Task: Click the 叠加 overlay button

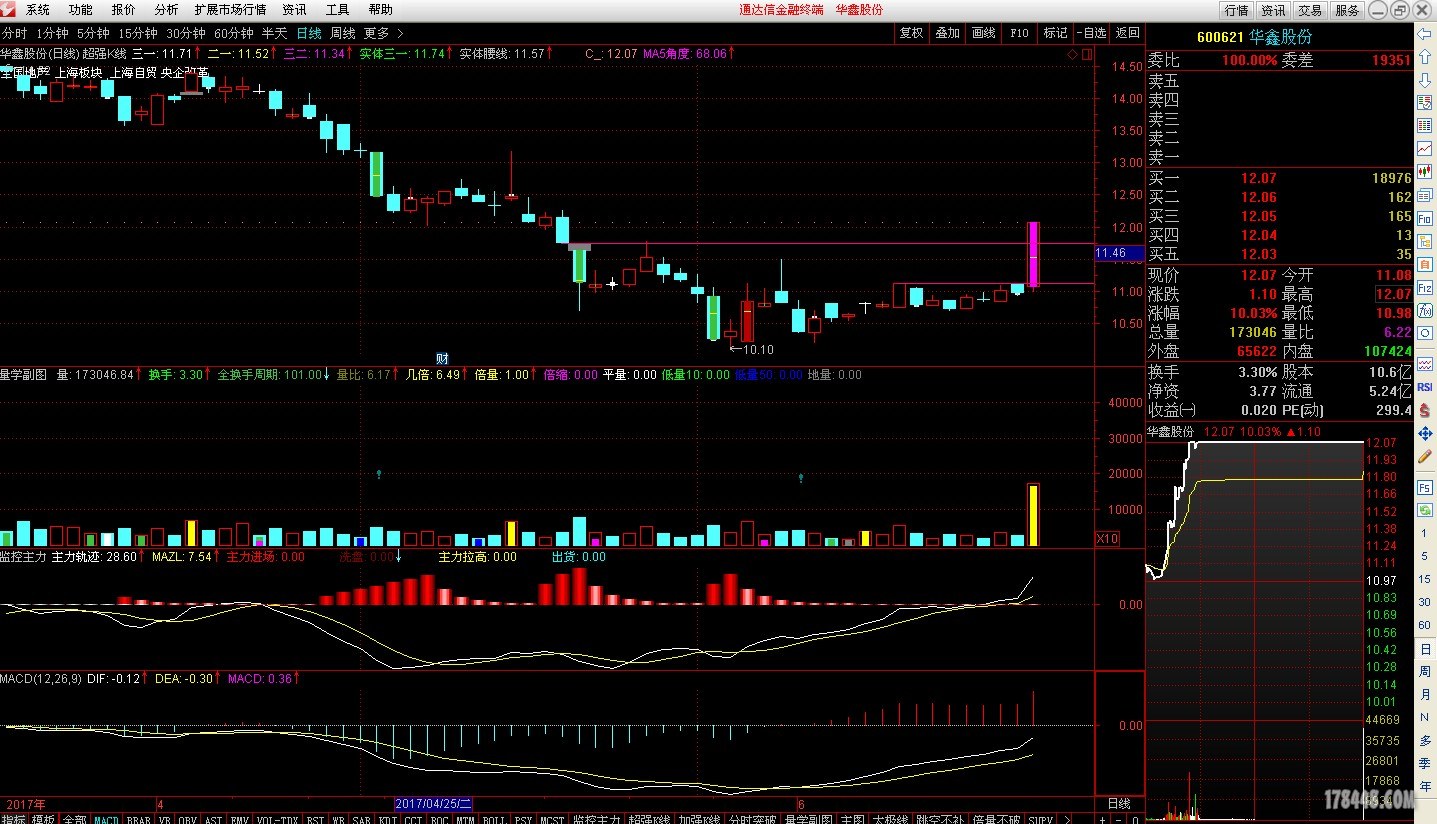Action: 947,33
